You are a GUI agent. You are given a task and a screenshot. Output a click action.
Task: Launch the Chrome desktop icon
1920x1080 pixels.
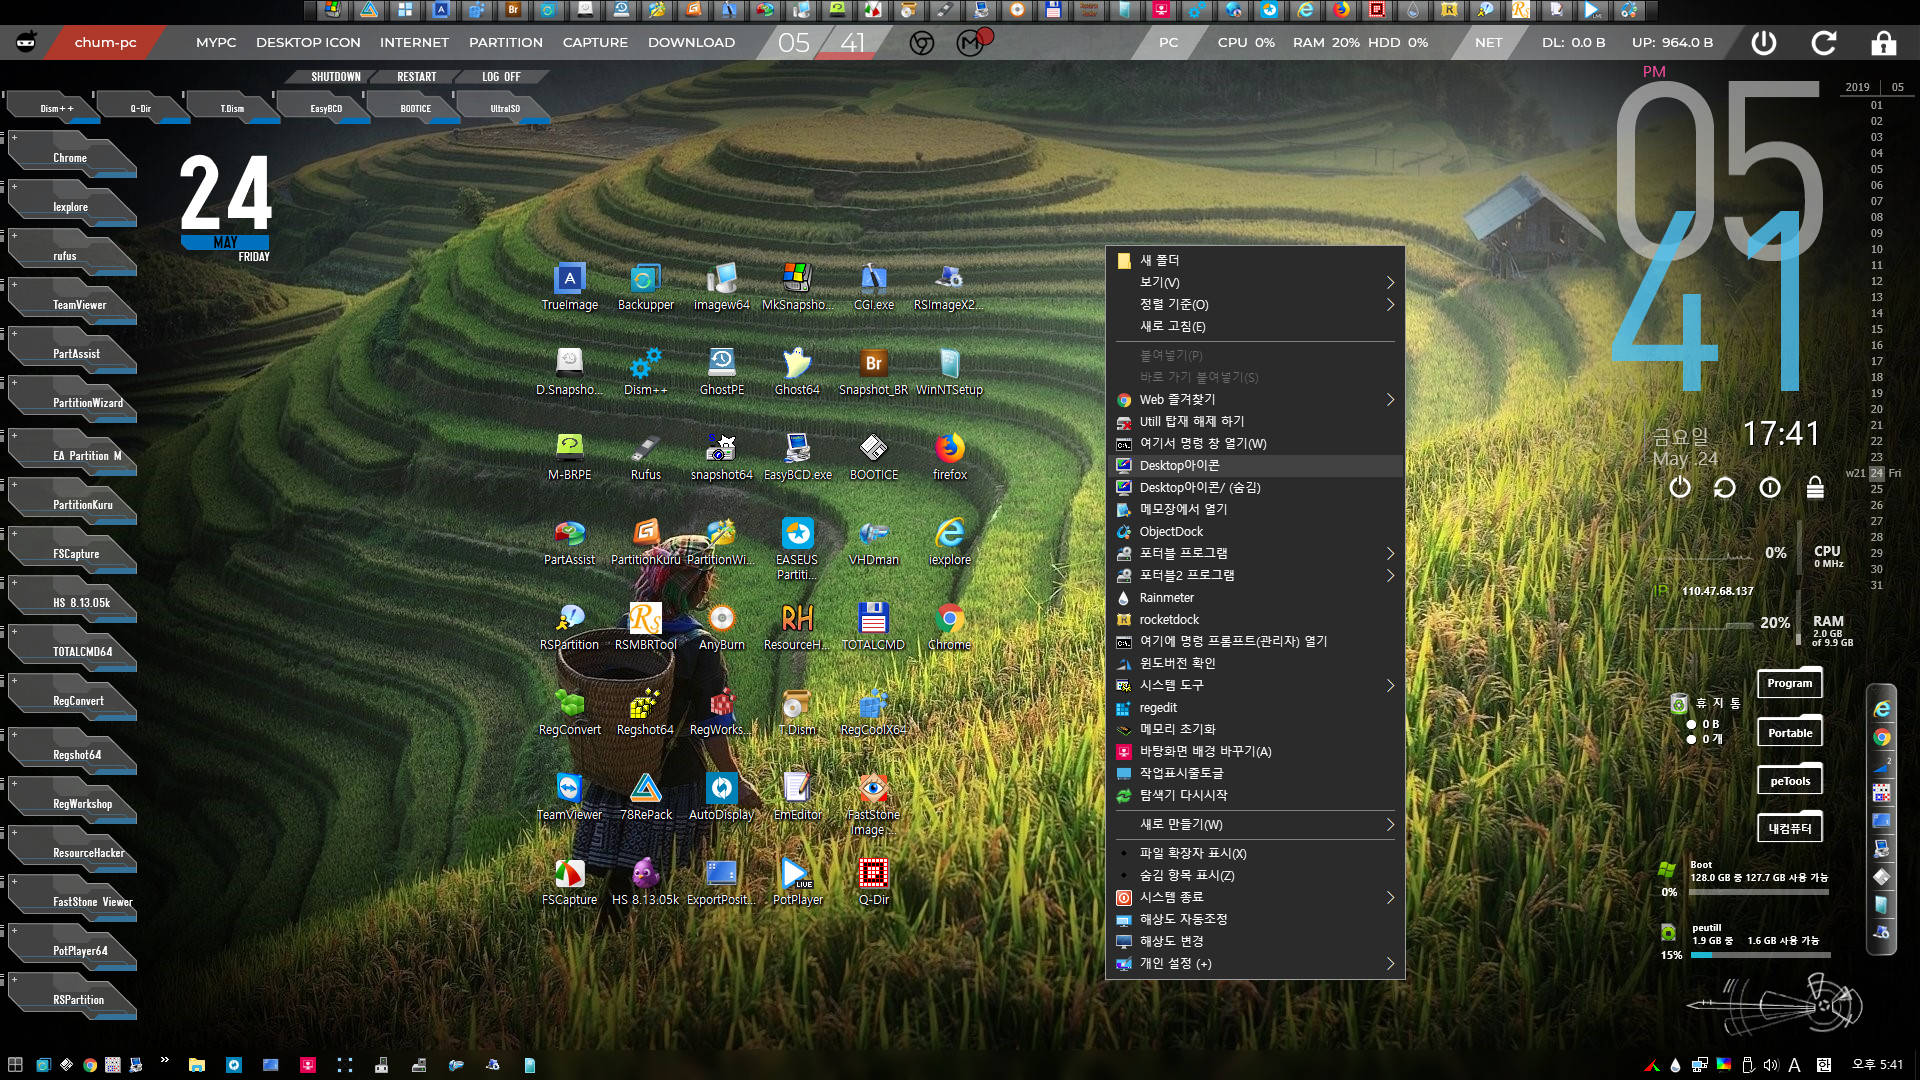(949, 627)
